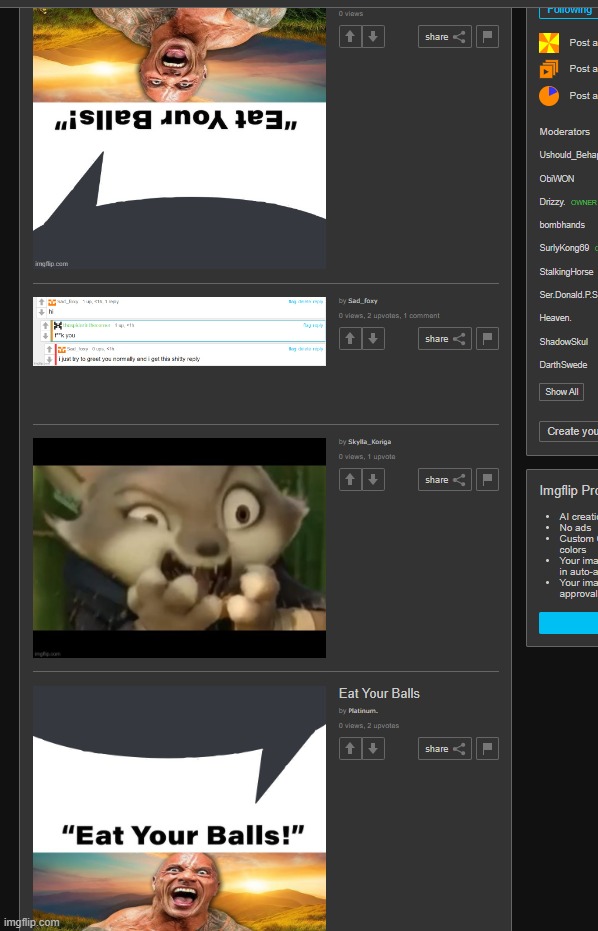Open moderator StalkingHorse profile
This screenshot has height=931, width=598.
coord(566,272)
